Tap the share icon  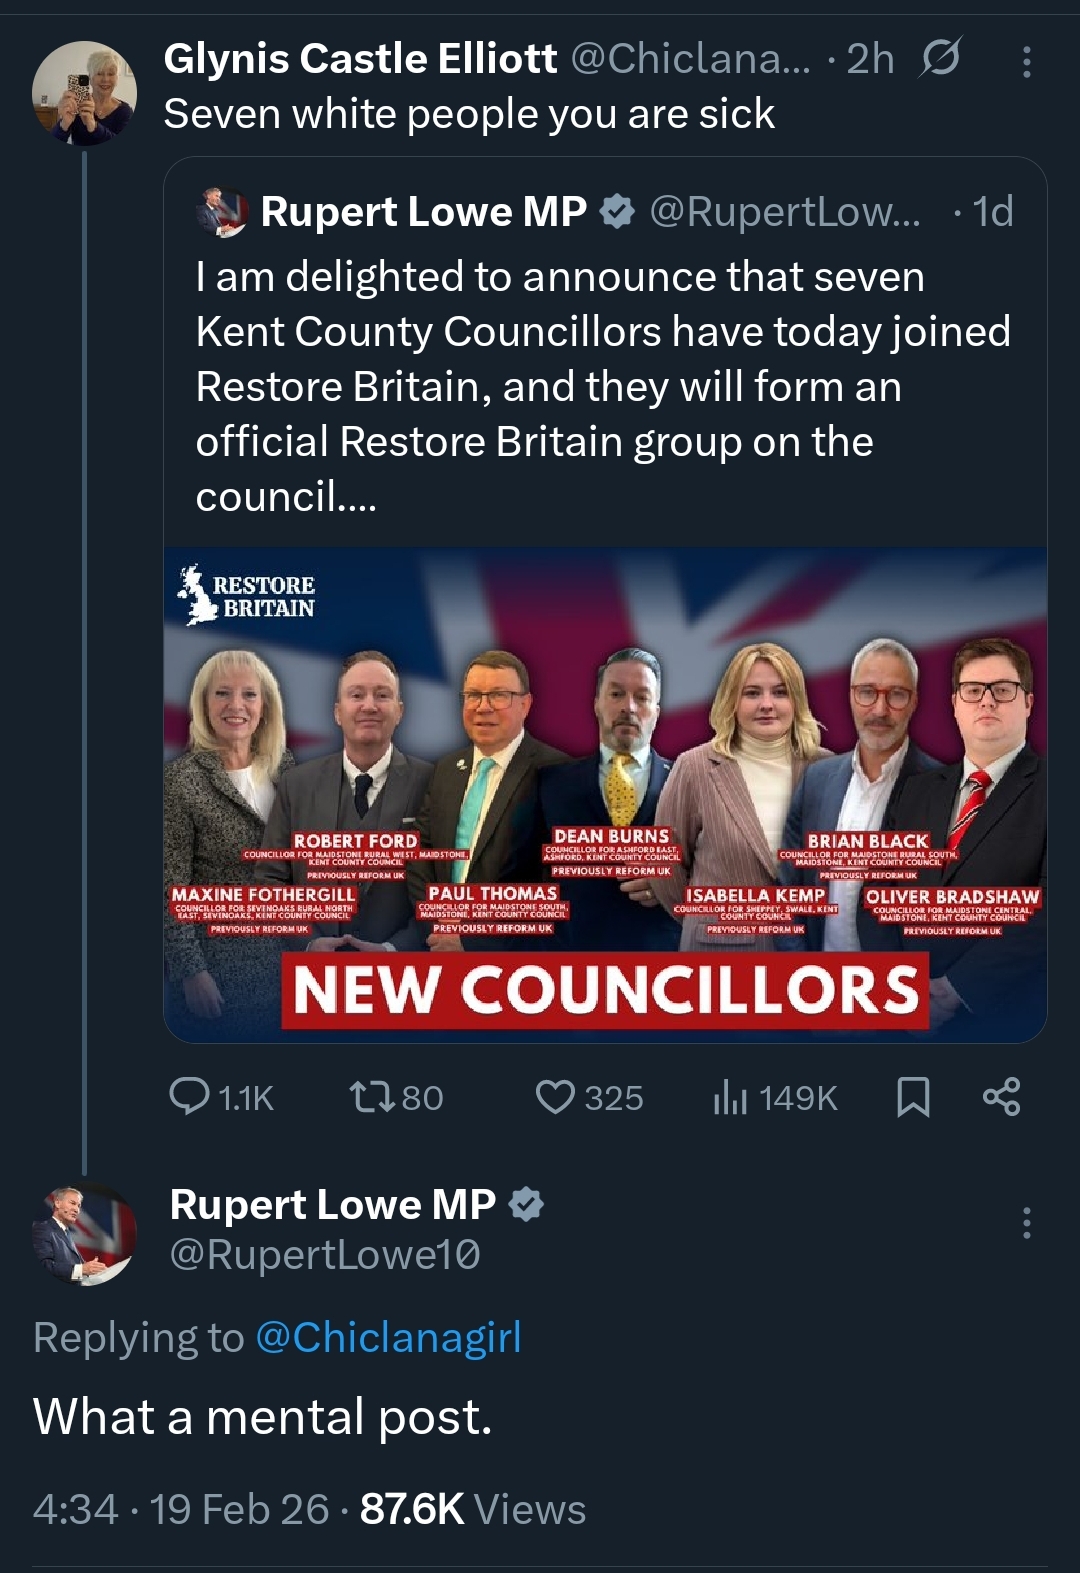pyautogui.click(x=1001, y=1096)
